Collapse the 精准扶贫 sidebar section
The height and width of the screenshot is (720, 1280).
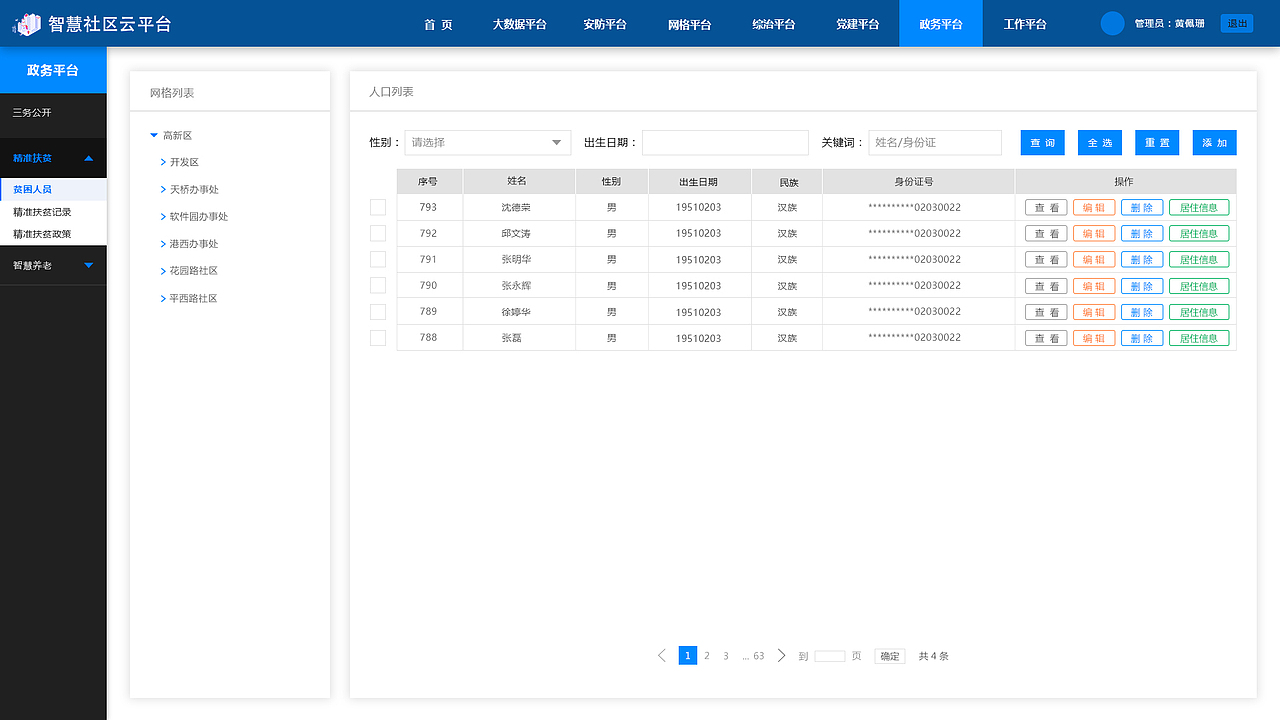(53, 157)
